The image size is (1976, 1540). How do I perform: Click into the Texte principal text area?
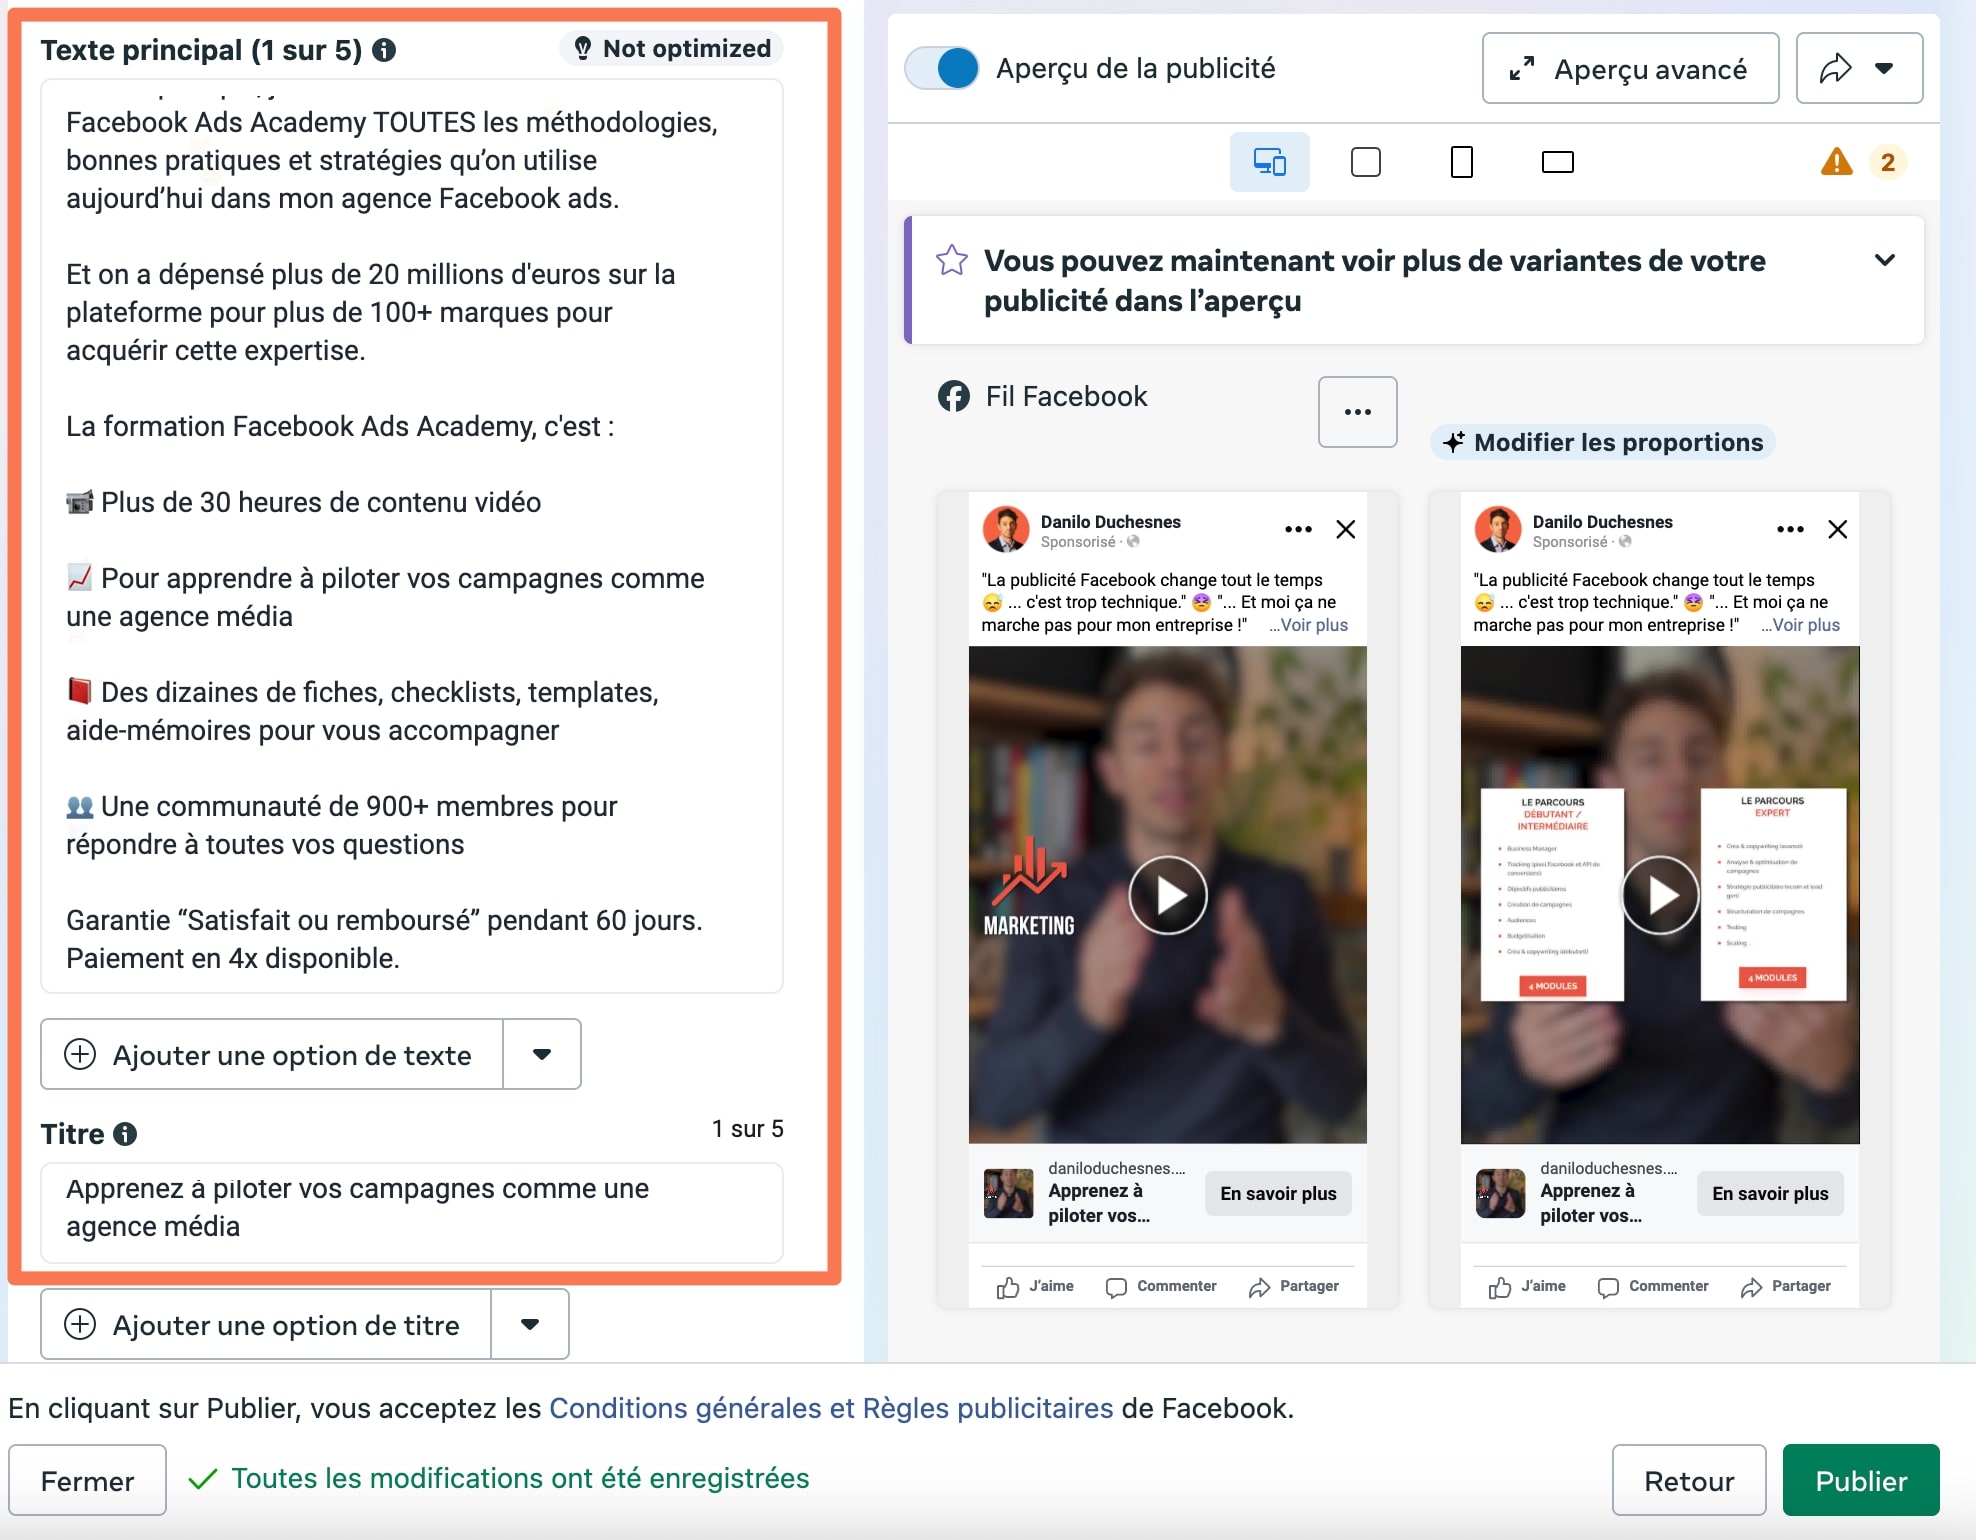411,536
